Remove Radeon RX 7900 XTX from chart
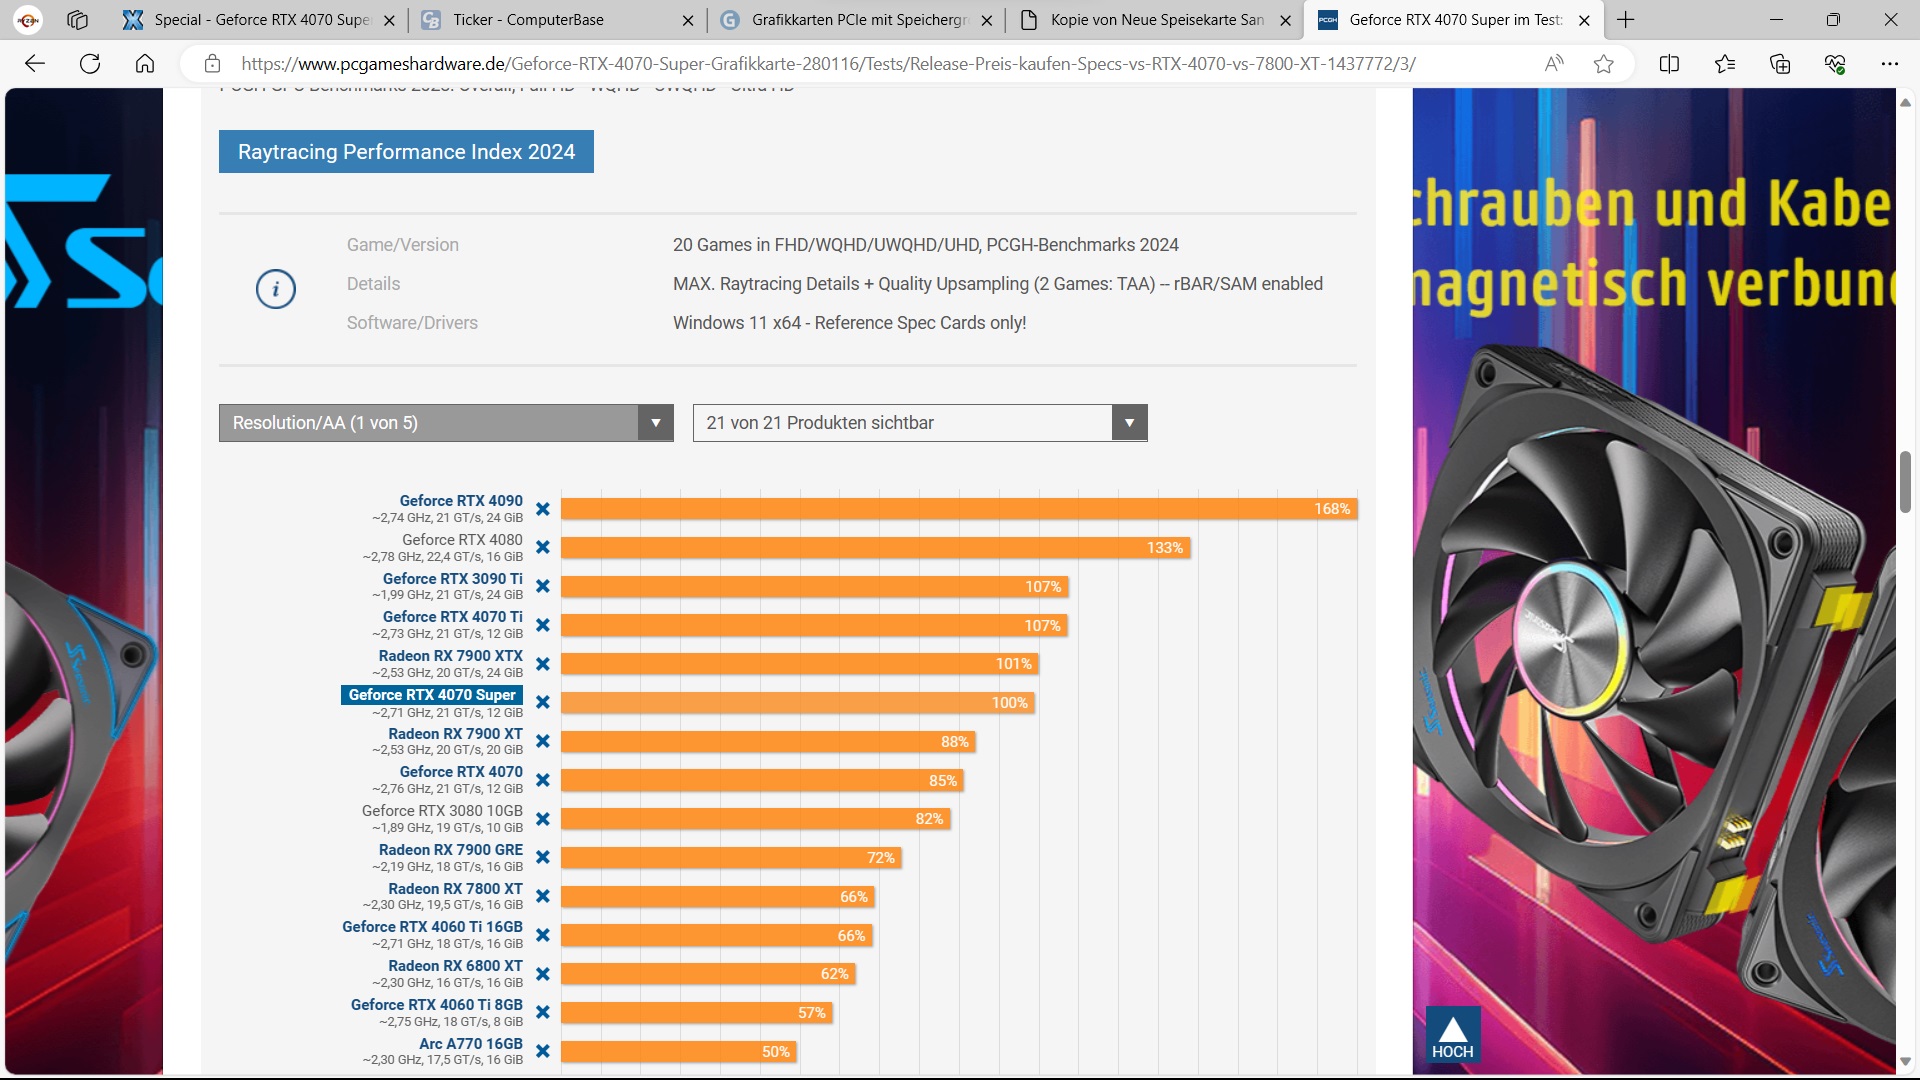Screen dimensions: 1920x1080 tap(542, 664)
